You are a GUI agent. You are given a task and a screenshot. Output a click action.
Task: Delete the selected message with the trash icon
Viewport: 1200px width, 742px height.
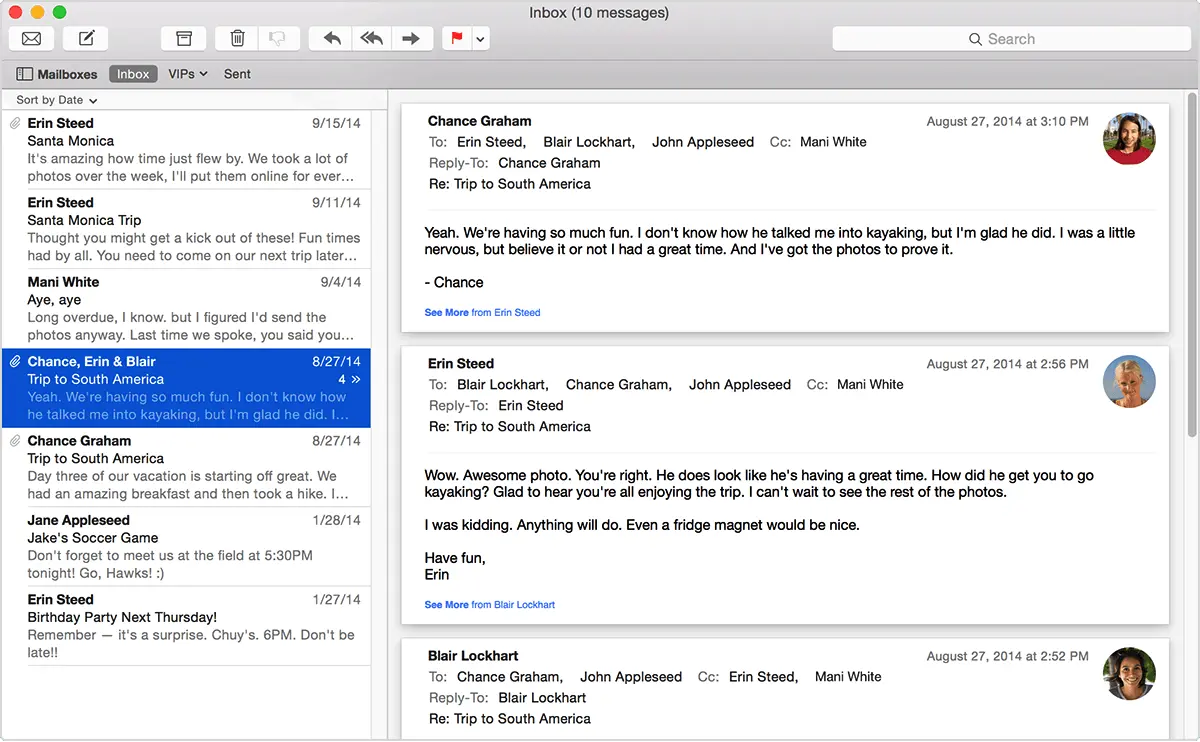tap(236, 38)
